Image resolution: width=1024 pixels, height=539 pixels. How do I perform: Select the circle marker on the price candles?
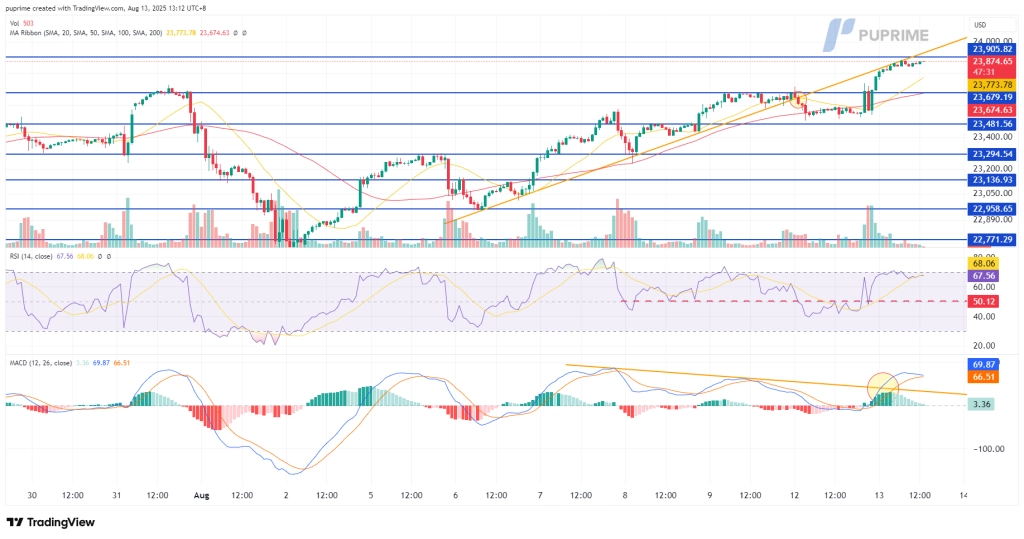[x=797, y=98]
